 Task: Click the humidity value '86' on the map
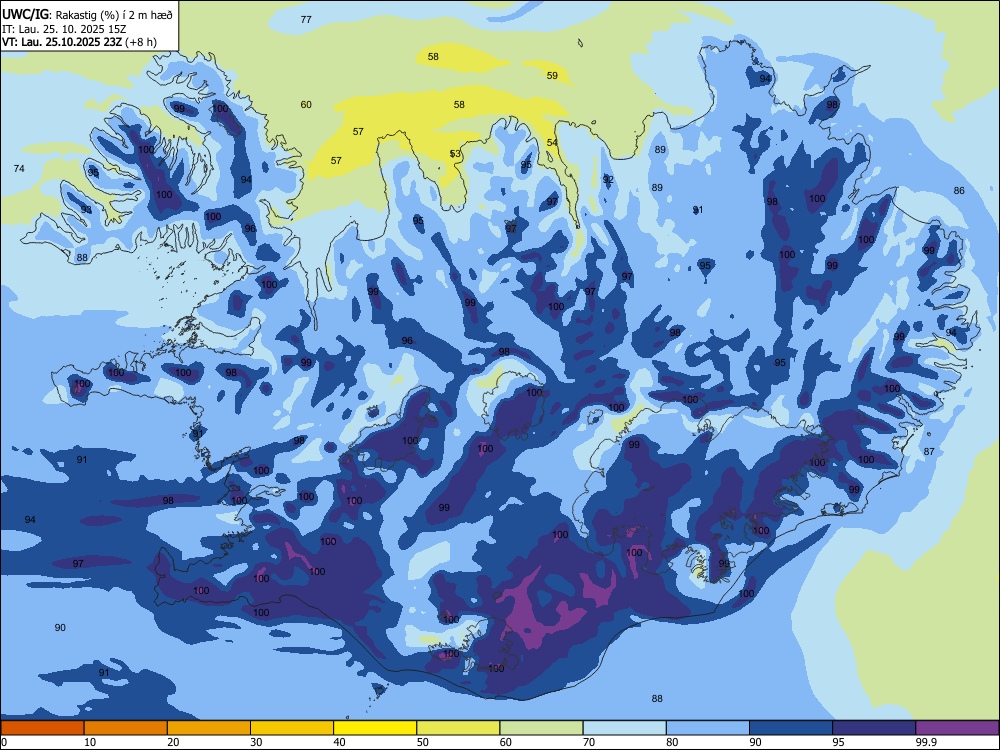[959, 191]
